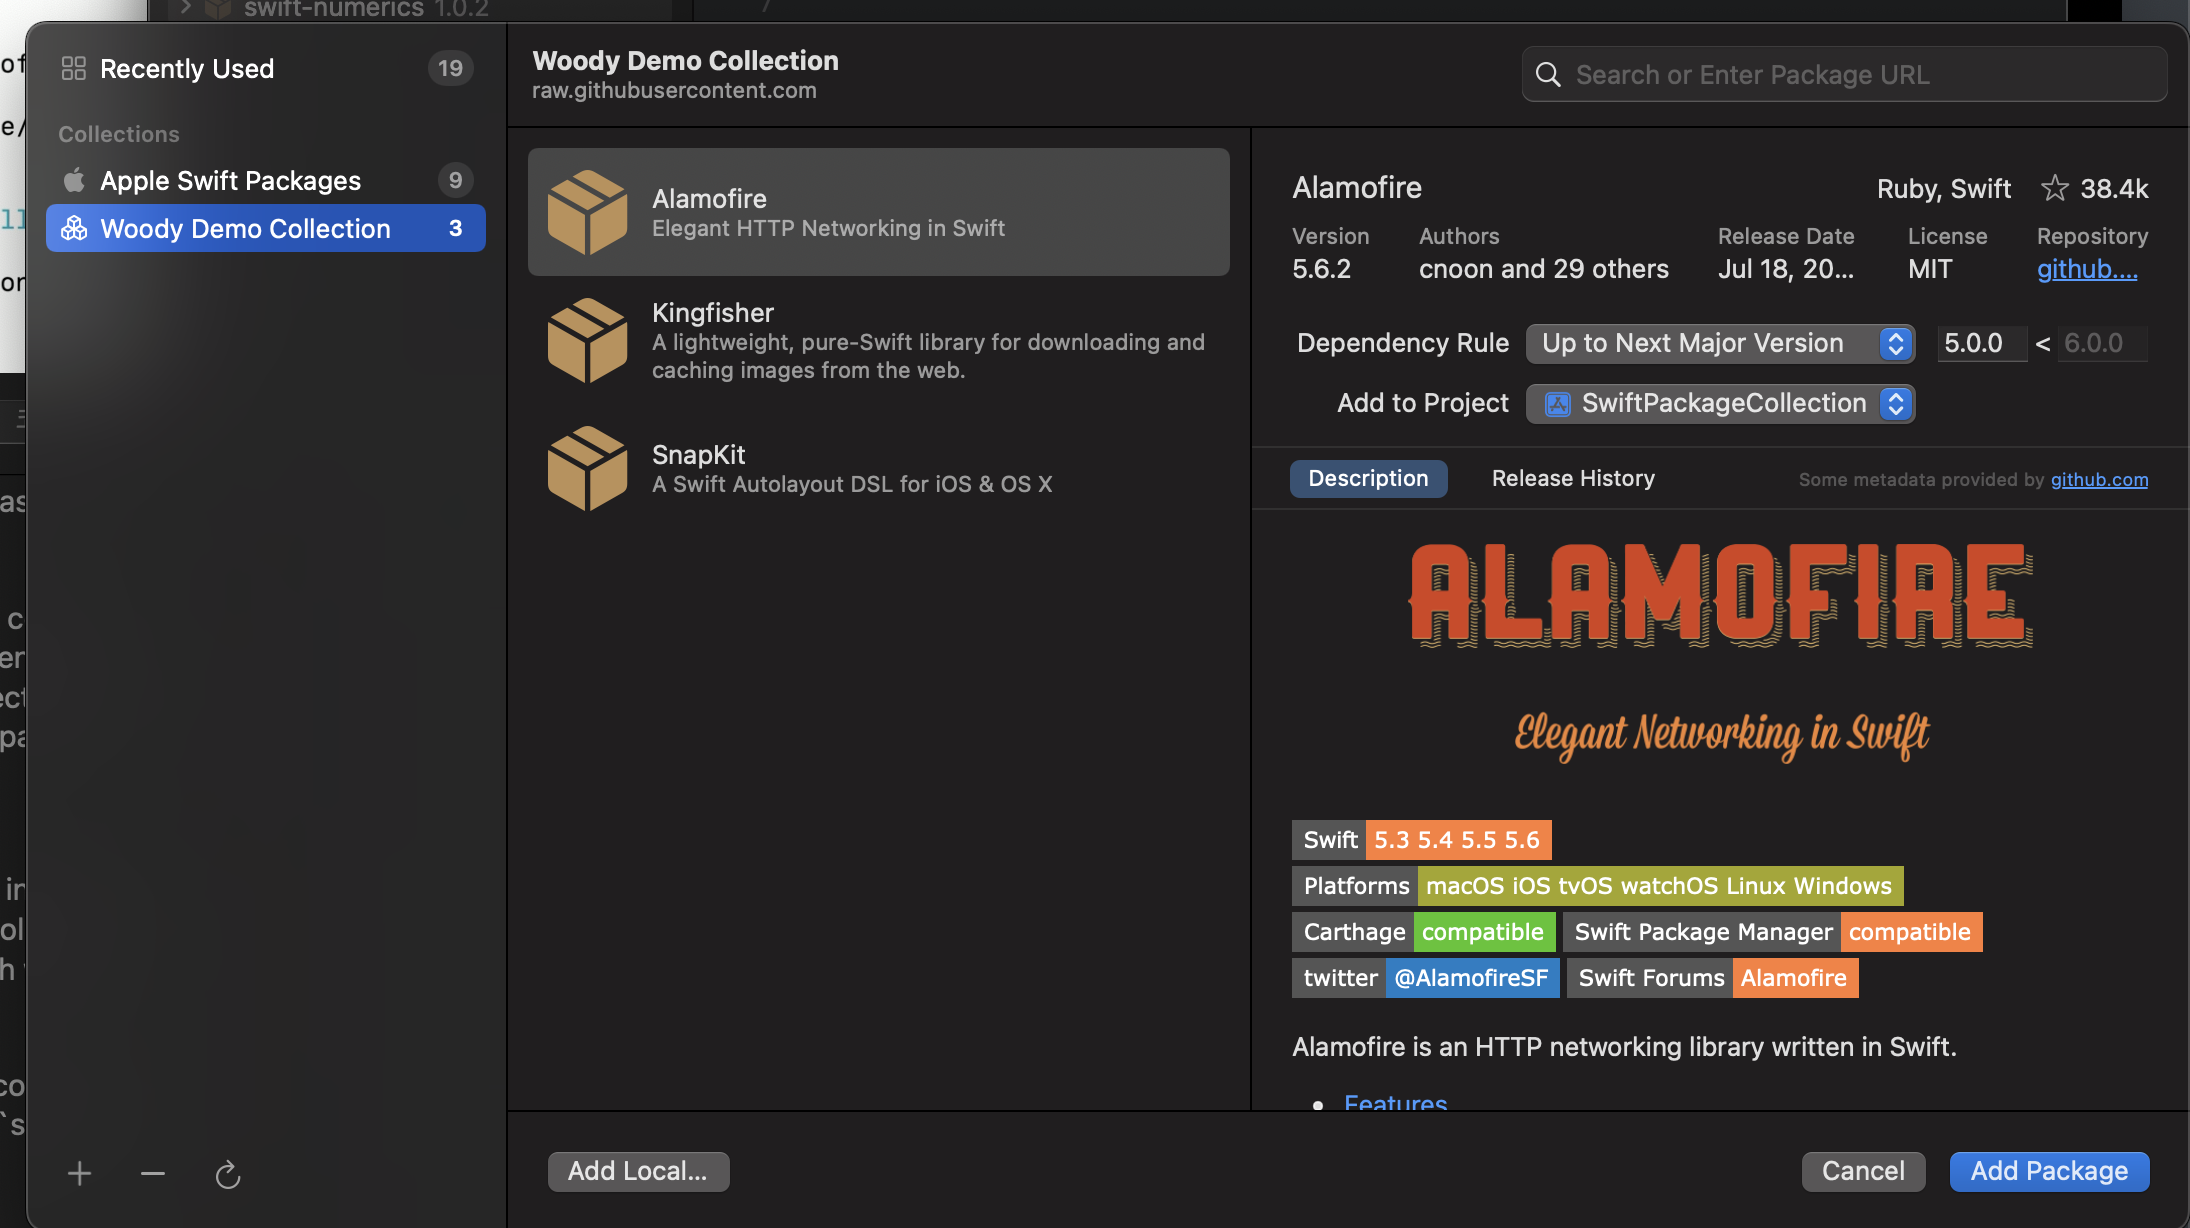The height and width of the screenshot is (1228, 2190).
Task: Open the github repository link
Action: [x=2087, y=269]
